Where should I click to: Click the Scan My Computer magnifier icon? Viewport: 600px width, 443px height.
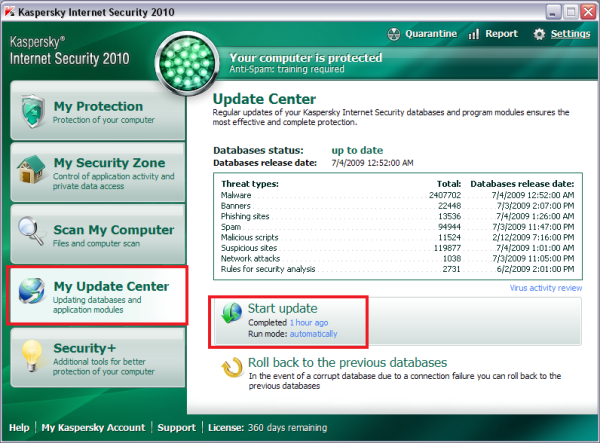pos(31,231)
